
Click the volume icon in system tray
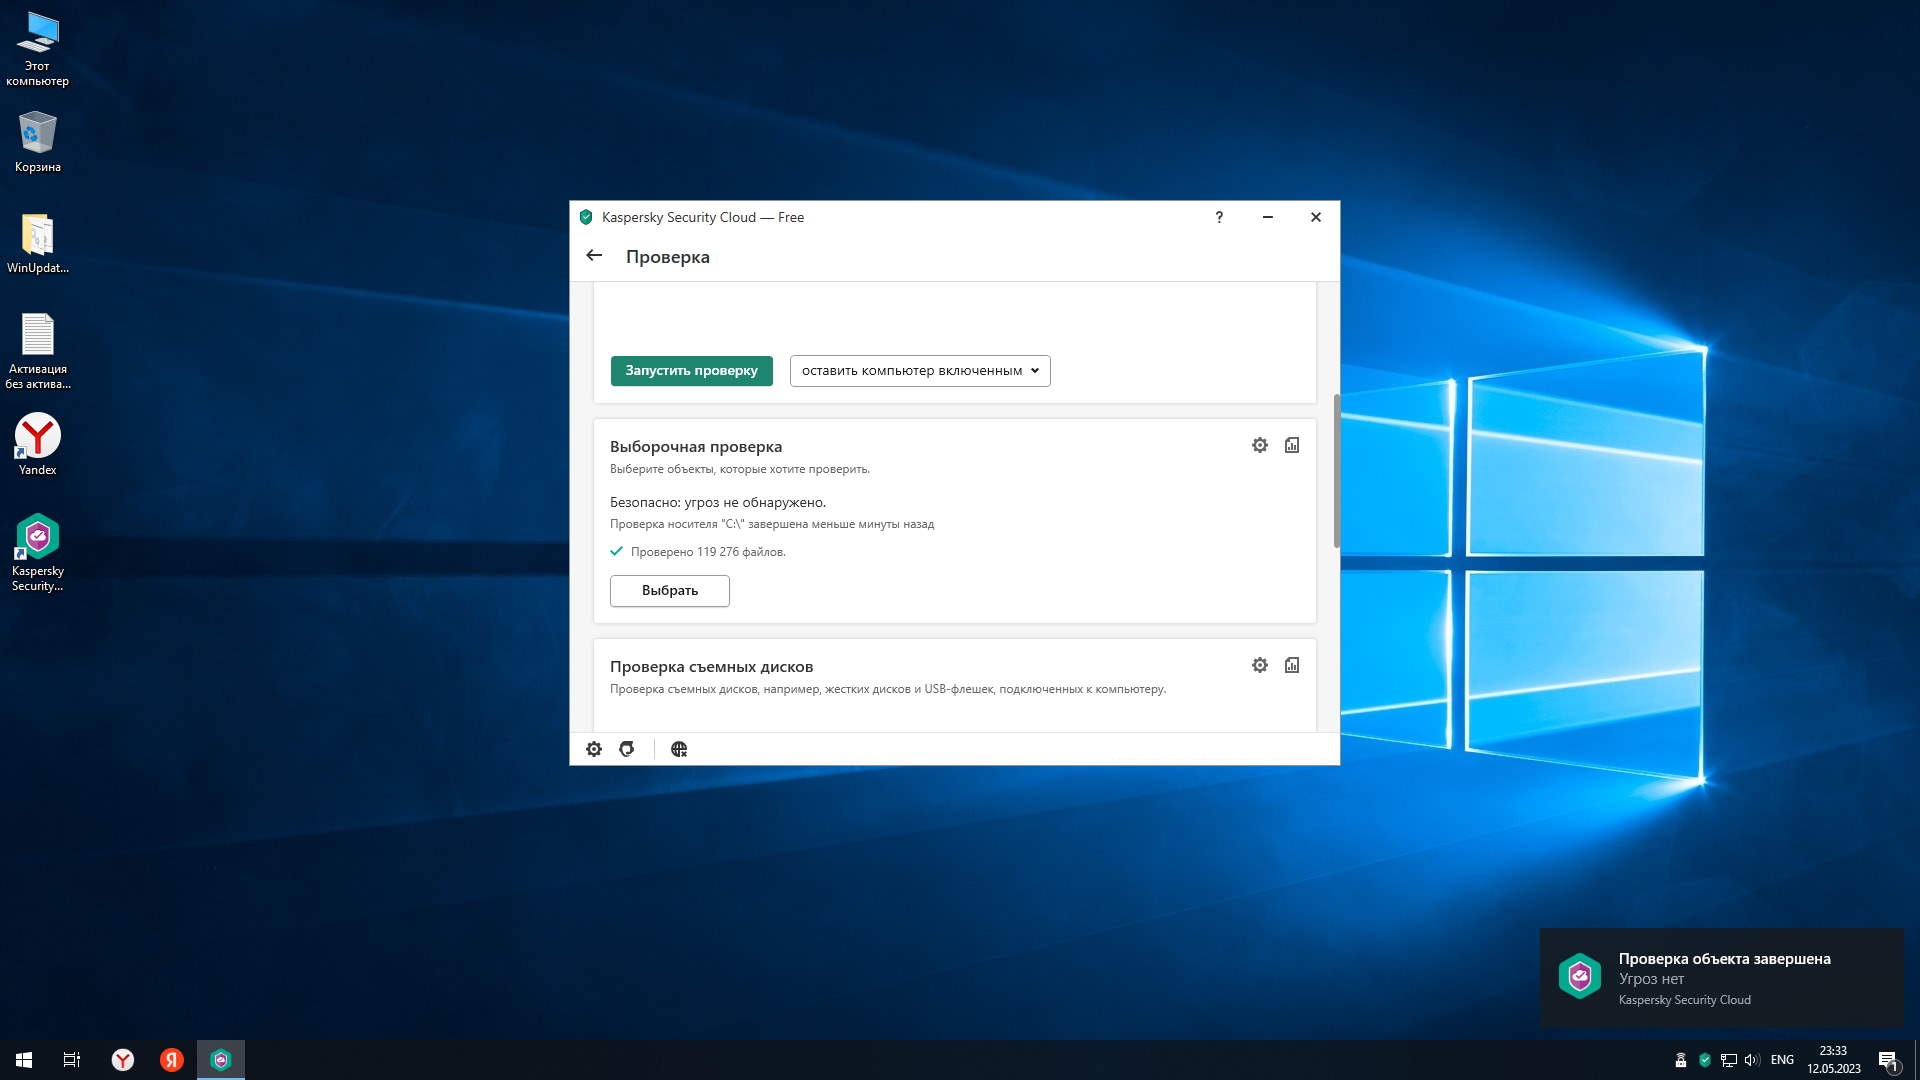1751,1060
